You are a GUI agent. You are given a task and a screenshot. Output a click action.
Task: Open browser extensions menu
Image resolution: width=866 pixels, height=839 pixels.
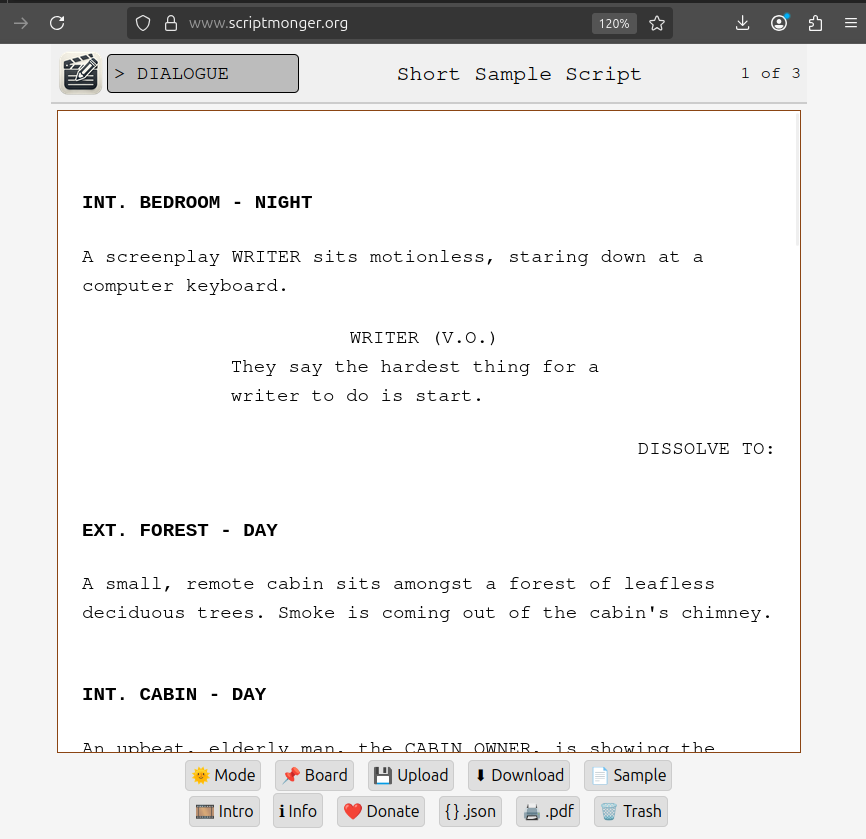pyautogui.click(x=816, y=23)
